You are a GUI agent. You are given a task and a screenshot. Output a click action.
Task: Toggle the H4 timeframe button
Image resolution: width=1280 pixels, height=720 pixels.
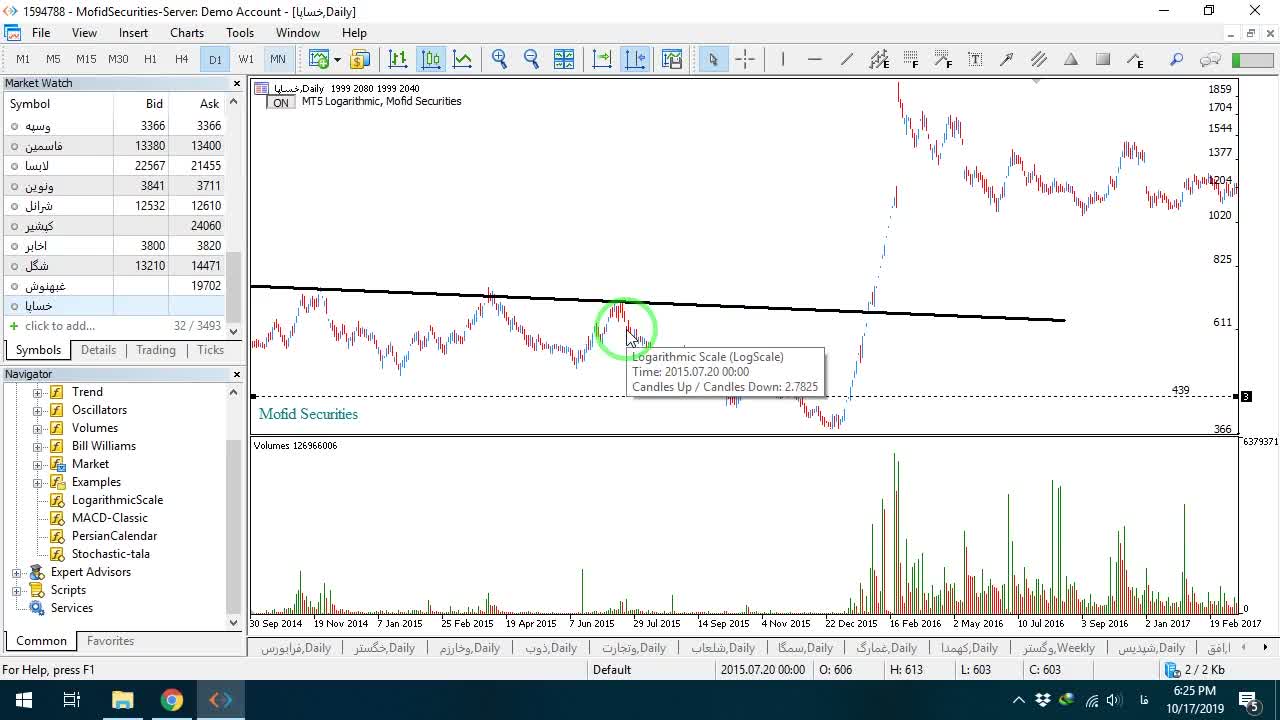tap(181, 59)
